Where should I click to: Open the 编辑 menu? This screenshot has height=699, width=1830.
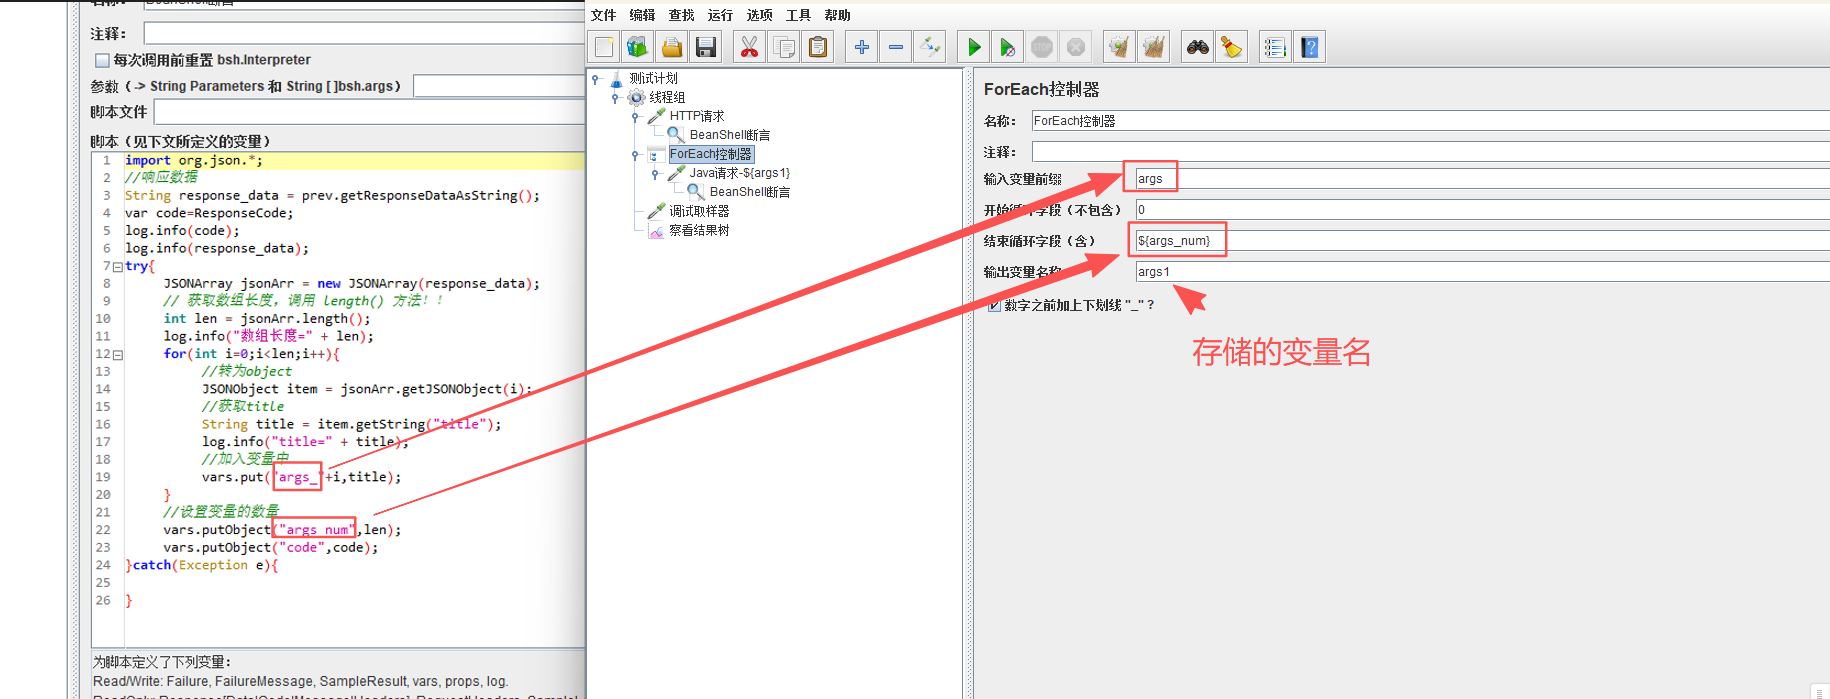pyautogui.click(x=642, y=15)
